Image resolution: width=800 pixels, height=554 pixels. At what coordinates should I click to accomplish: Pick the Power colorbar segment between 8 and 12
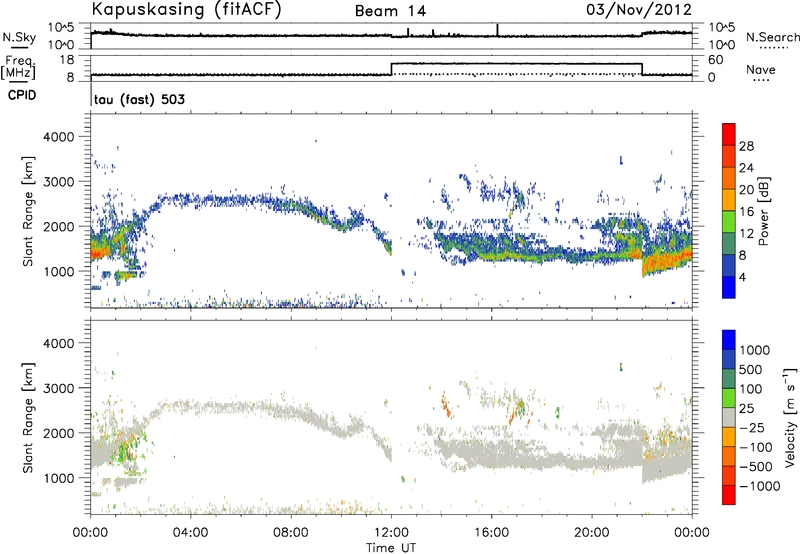[729, 243]
